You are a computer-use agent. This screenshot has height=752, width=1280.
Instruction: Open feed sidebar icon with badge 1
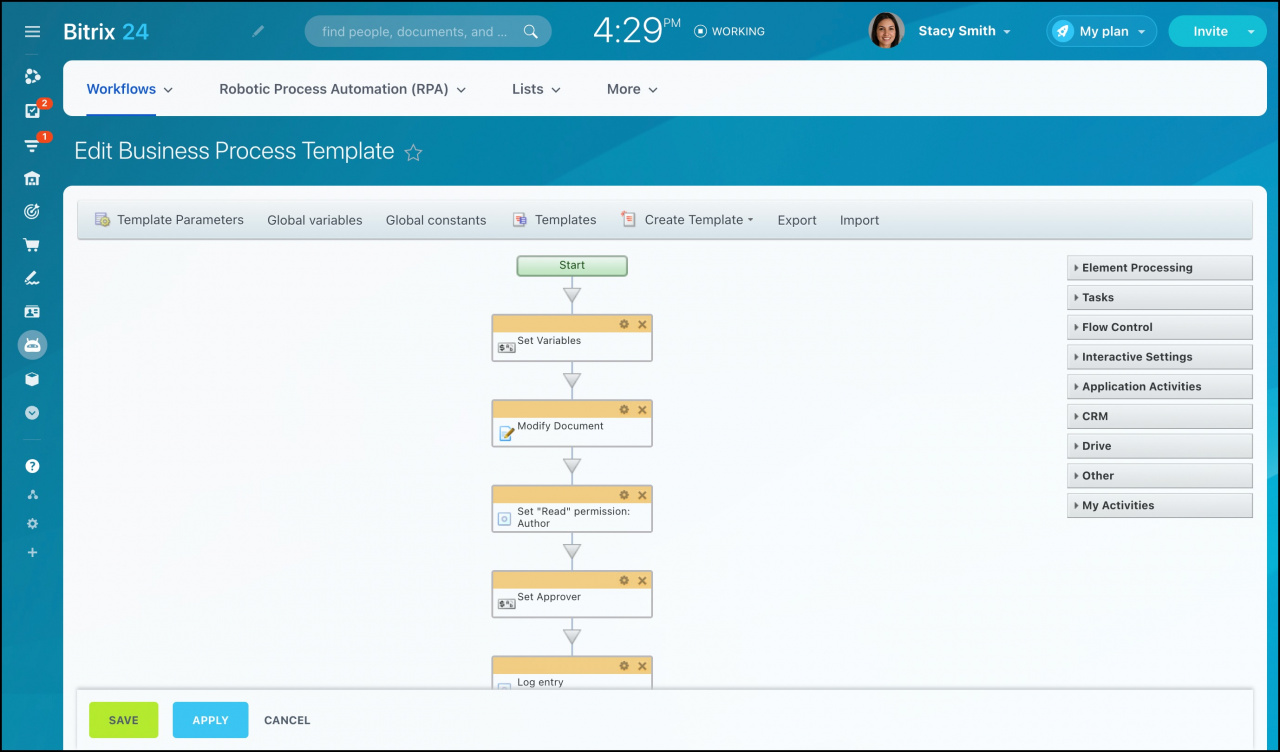point(33,145)
